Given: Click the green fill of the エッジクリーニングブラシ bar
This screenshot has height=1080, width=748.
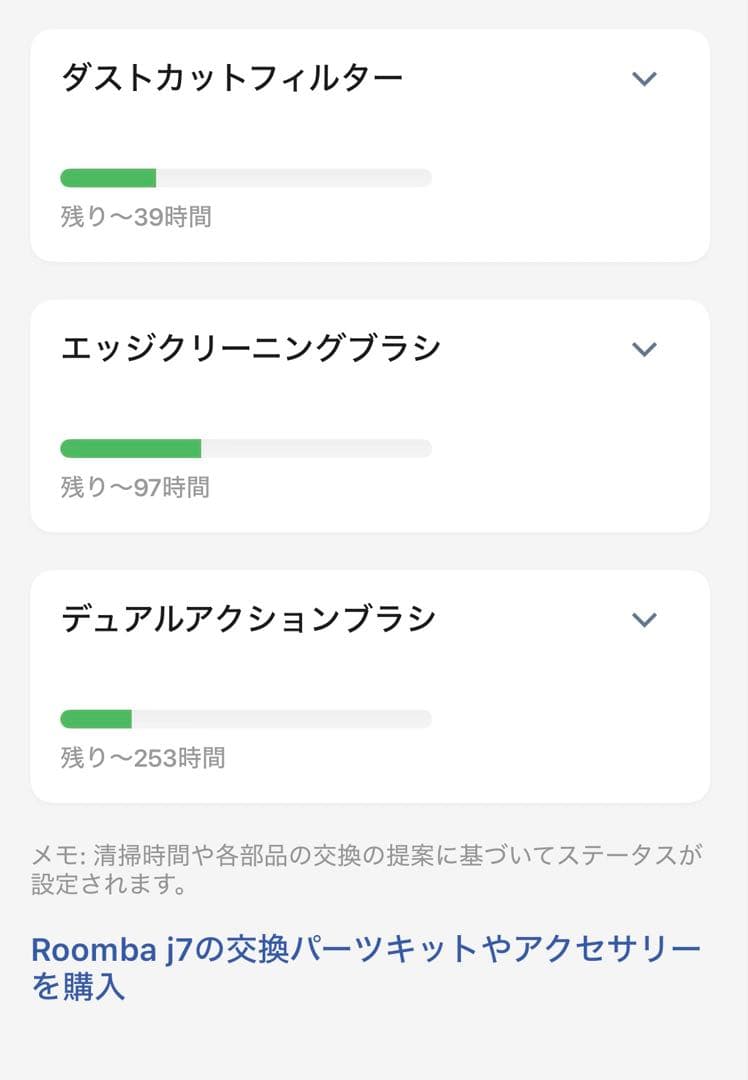Looking at the screenshot, I should coord(130,448).
